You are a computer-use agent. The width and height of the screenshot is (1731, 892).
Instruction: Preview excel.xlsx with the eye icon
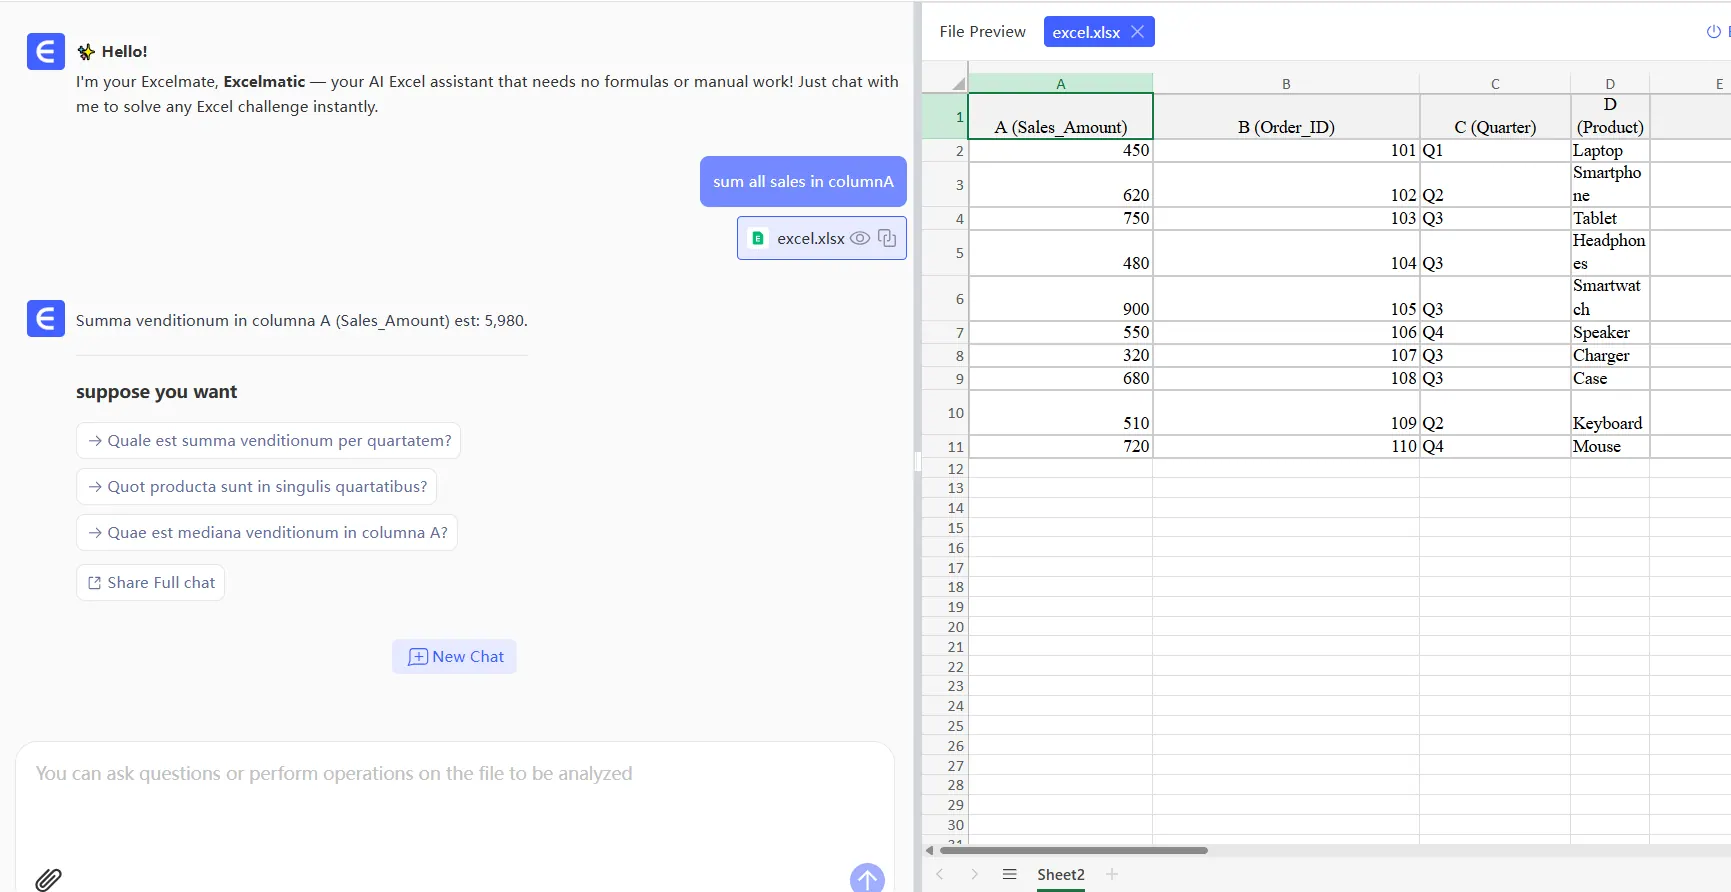(x=859, y=238)
